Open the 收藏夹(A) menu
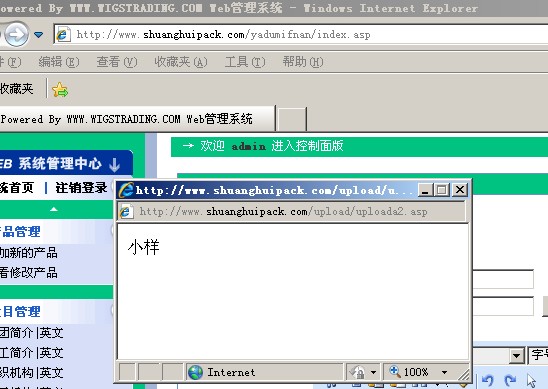The height and width of the screenshot is (389, 548). coord(181,62)
